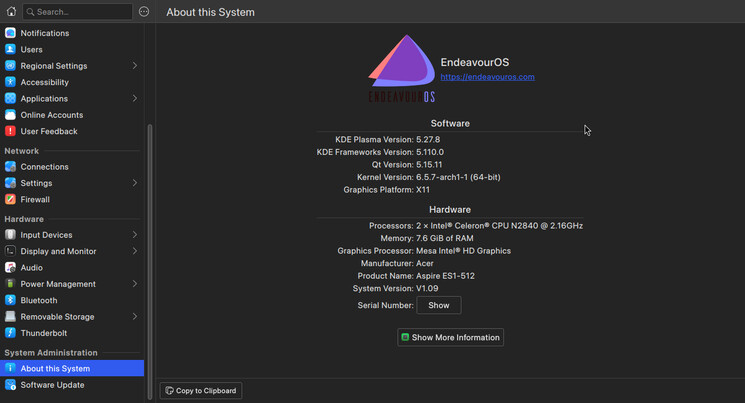Go to the Online Accounts page
This screenshot has width=745, height=403.
click(x=72, y=115)
